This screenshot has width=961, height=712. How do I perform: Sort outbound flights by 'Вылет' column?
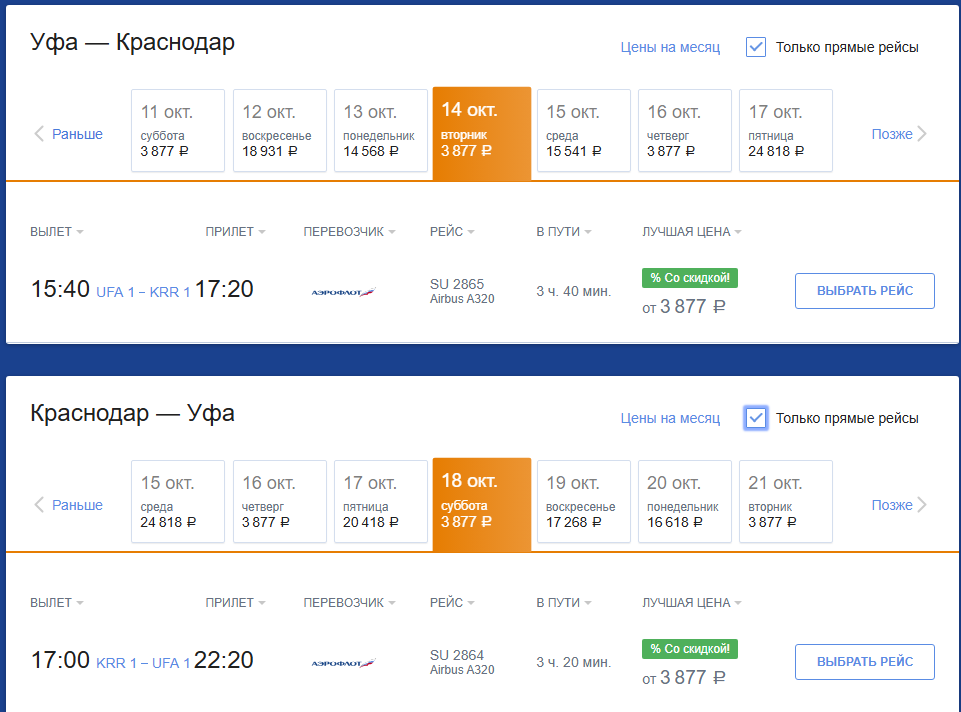(56, 232)
